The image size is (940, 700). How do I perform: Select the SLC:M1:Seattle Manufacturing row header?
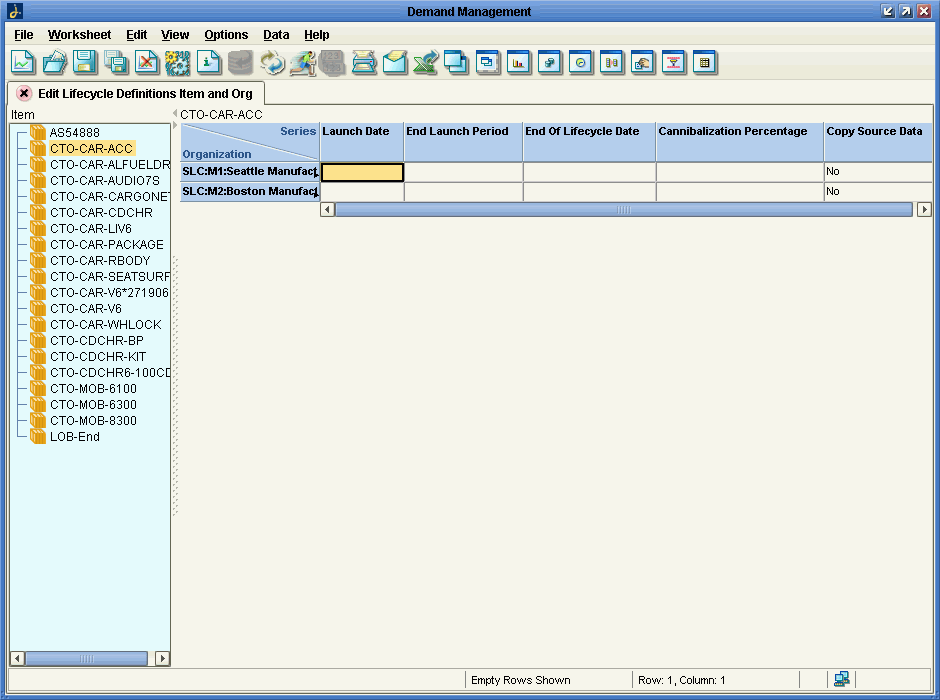(249, 171)
